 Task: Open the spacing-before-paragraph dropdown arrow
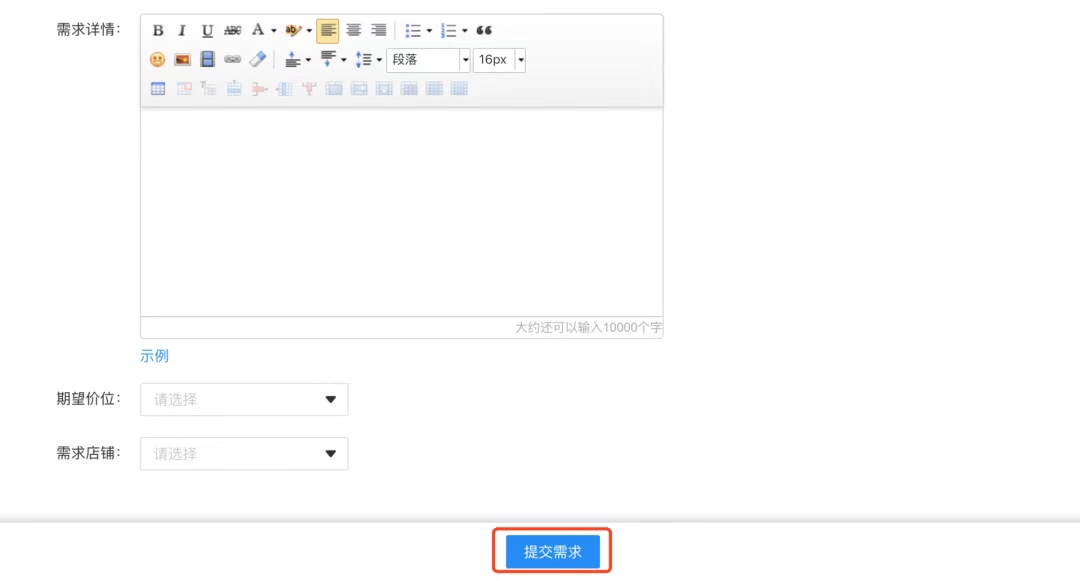pos(308,60)
